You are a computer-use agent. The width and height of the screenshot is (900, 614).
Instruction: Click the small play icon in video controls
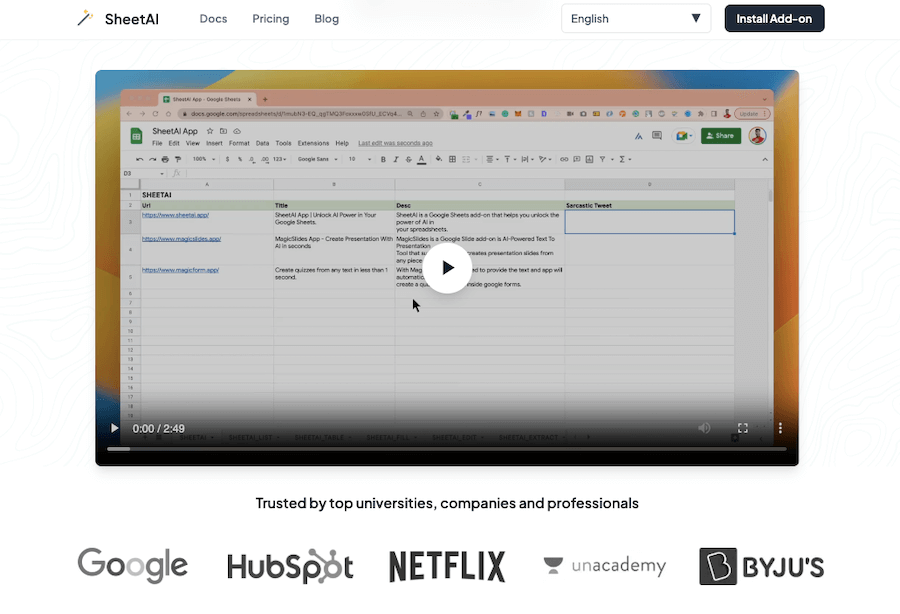114,428
